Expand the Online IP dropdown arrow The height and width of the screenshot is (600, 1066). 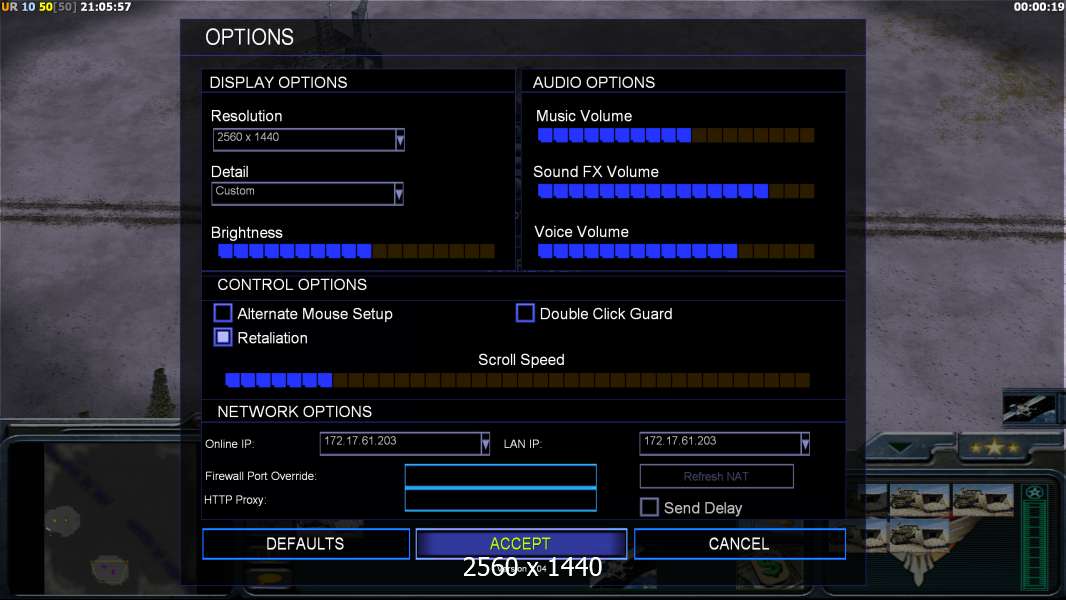pyautogui.click(x=485, y=444)
